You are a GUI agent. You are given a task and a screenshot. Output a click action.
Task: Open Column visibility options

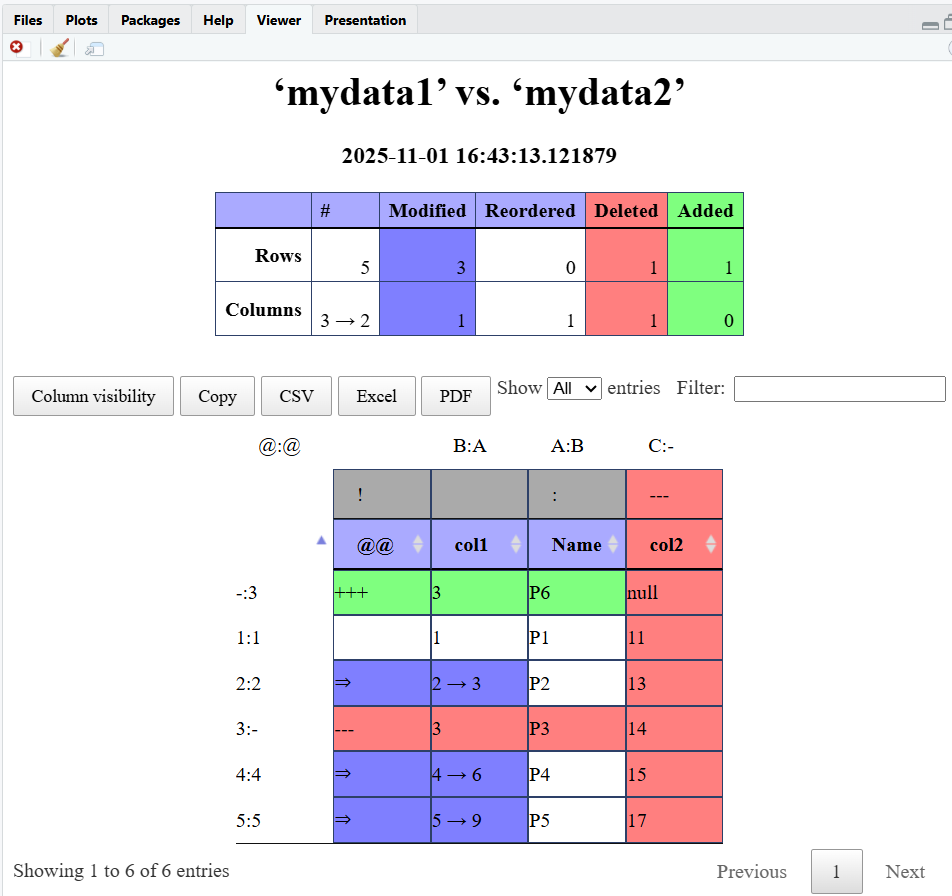click(93, 396)
